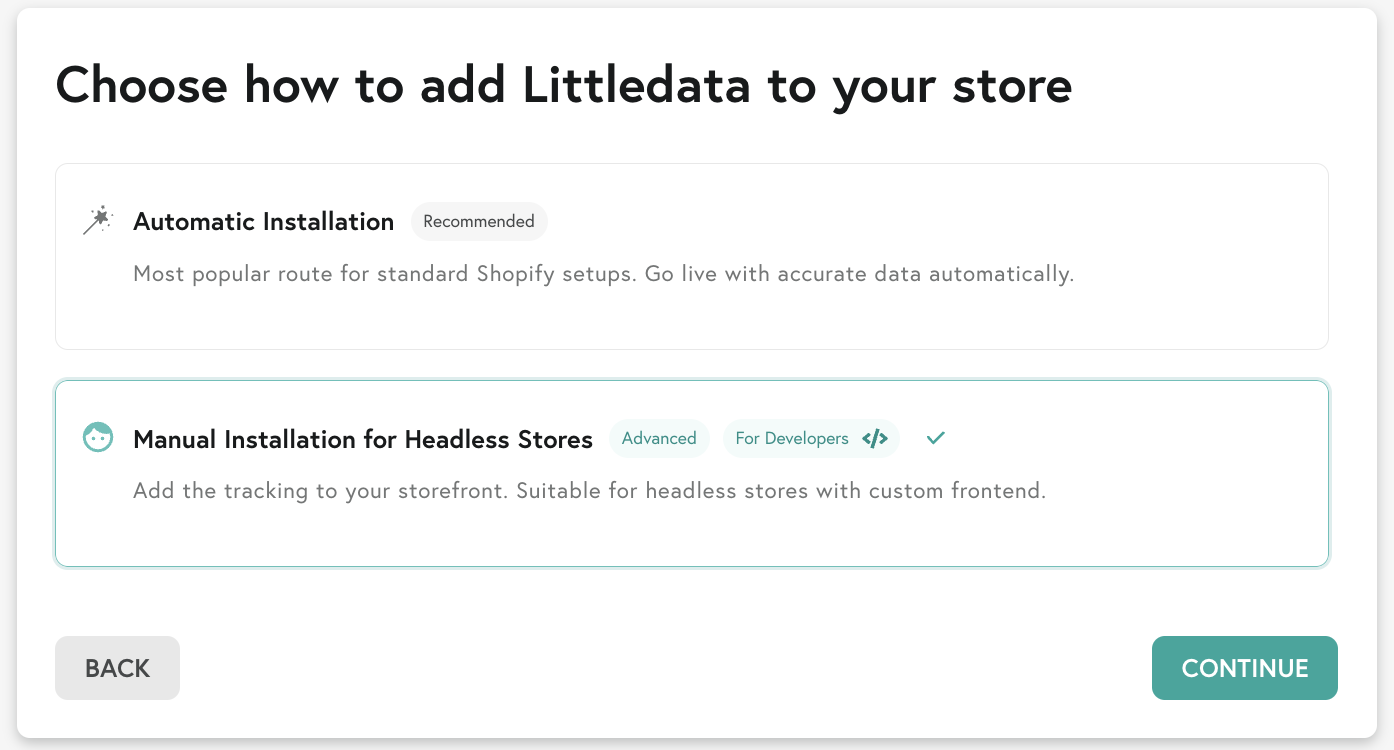Viewport: 1394px width, 750px height.
Task: Click Manual Installation for Headless Stores title
Action: point(363,439)
